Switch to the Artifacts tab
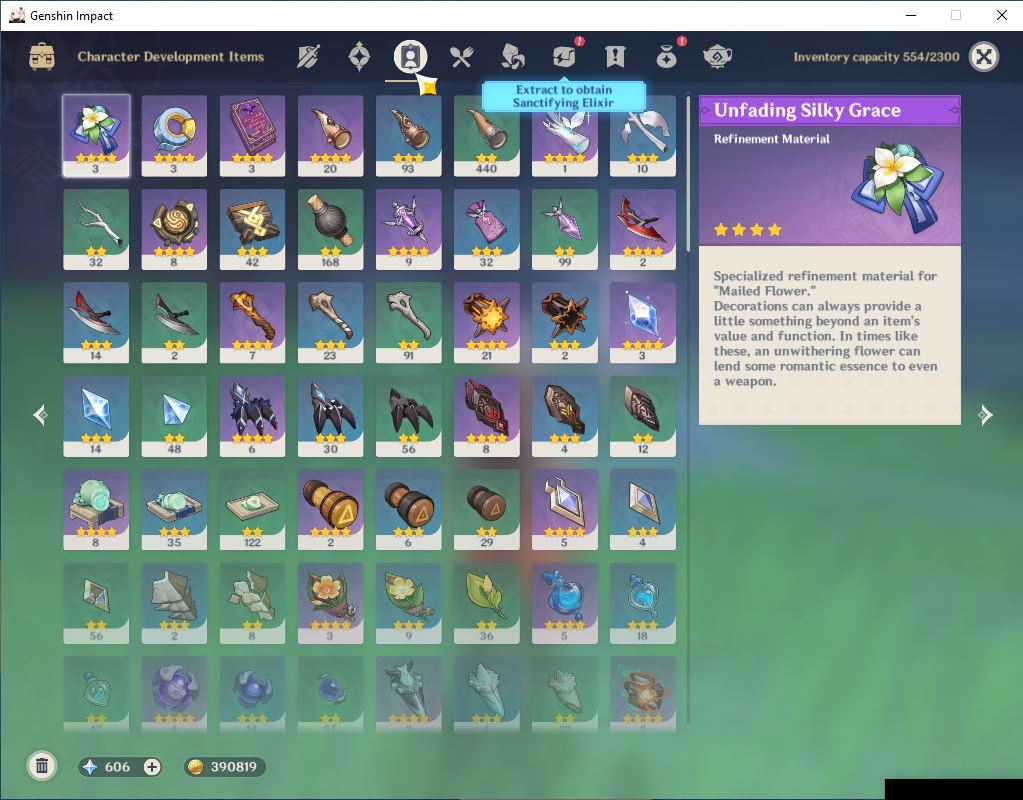 359,57
